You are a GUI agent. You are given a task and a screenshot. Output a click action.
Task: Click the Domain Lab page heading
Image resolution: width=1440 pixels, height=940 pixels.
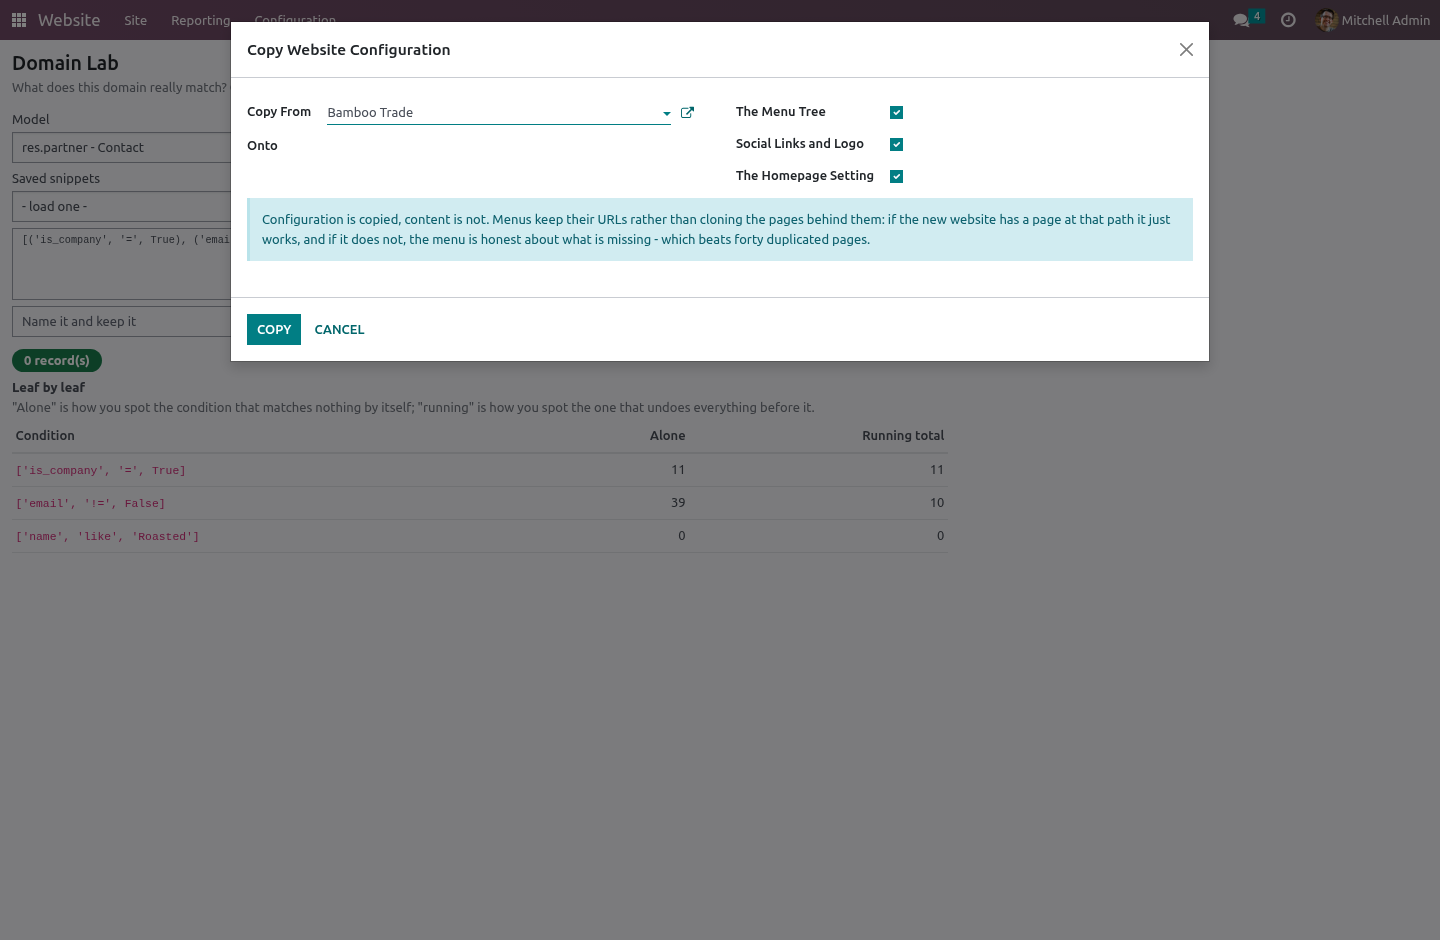[x=65, y=63]
